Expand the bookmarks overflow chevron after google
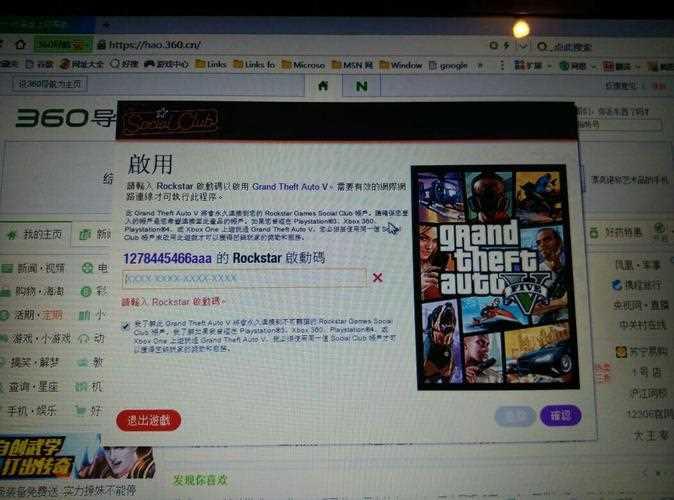Viewport: 674px width, 500px height. click(481, 65)
